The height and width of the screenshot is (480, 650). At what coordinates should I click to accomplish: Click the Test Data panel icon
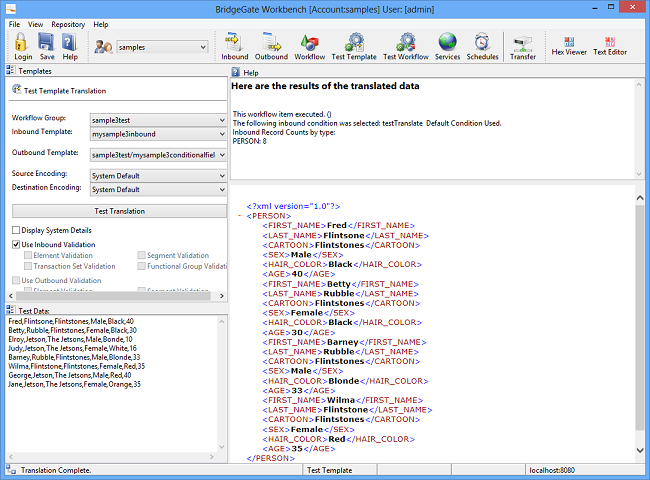coord(11,310)
